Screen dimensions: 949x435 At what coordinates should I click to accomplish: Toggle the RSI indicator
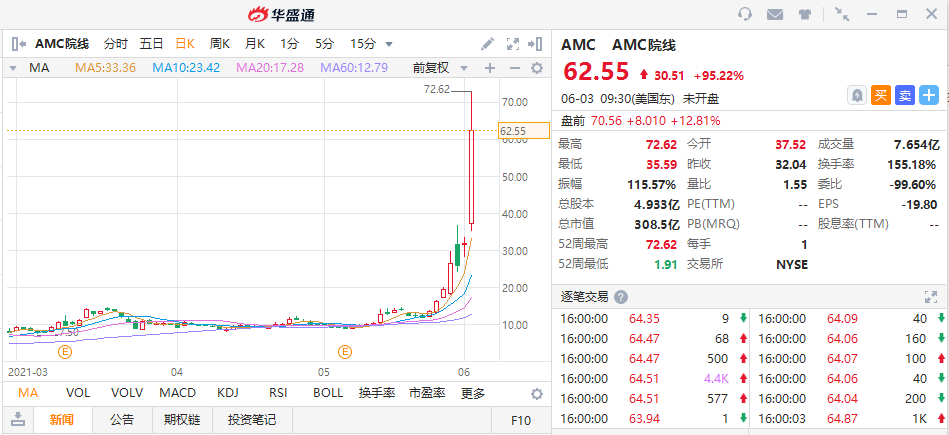[278, 393]
